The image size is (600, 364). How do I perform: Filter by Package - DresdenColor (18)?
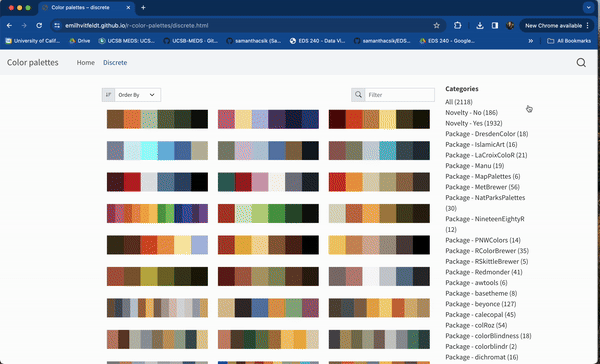(x=487, y=134)
